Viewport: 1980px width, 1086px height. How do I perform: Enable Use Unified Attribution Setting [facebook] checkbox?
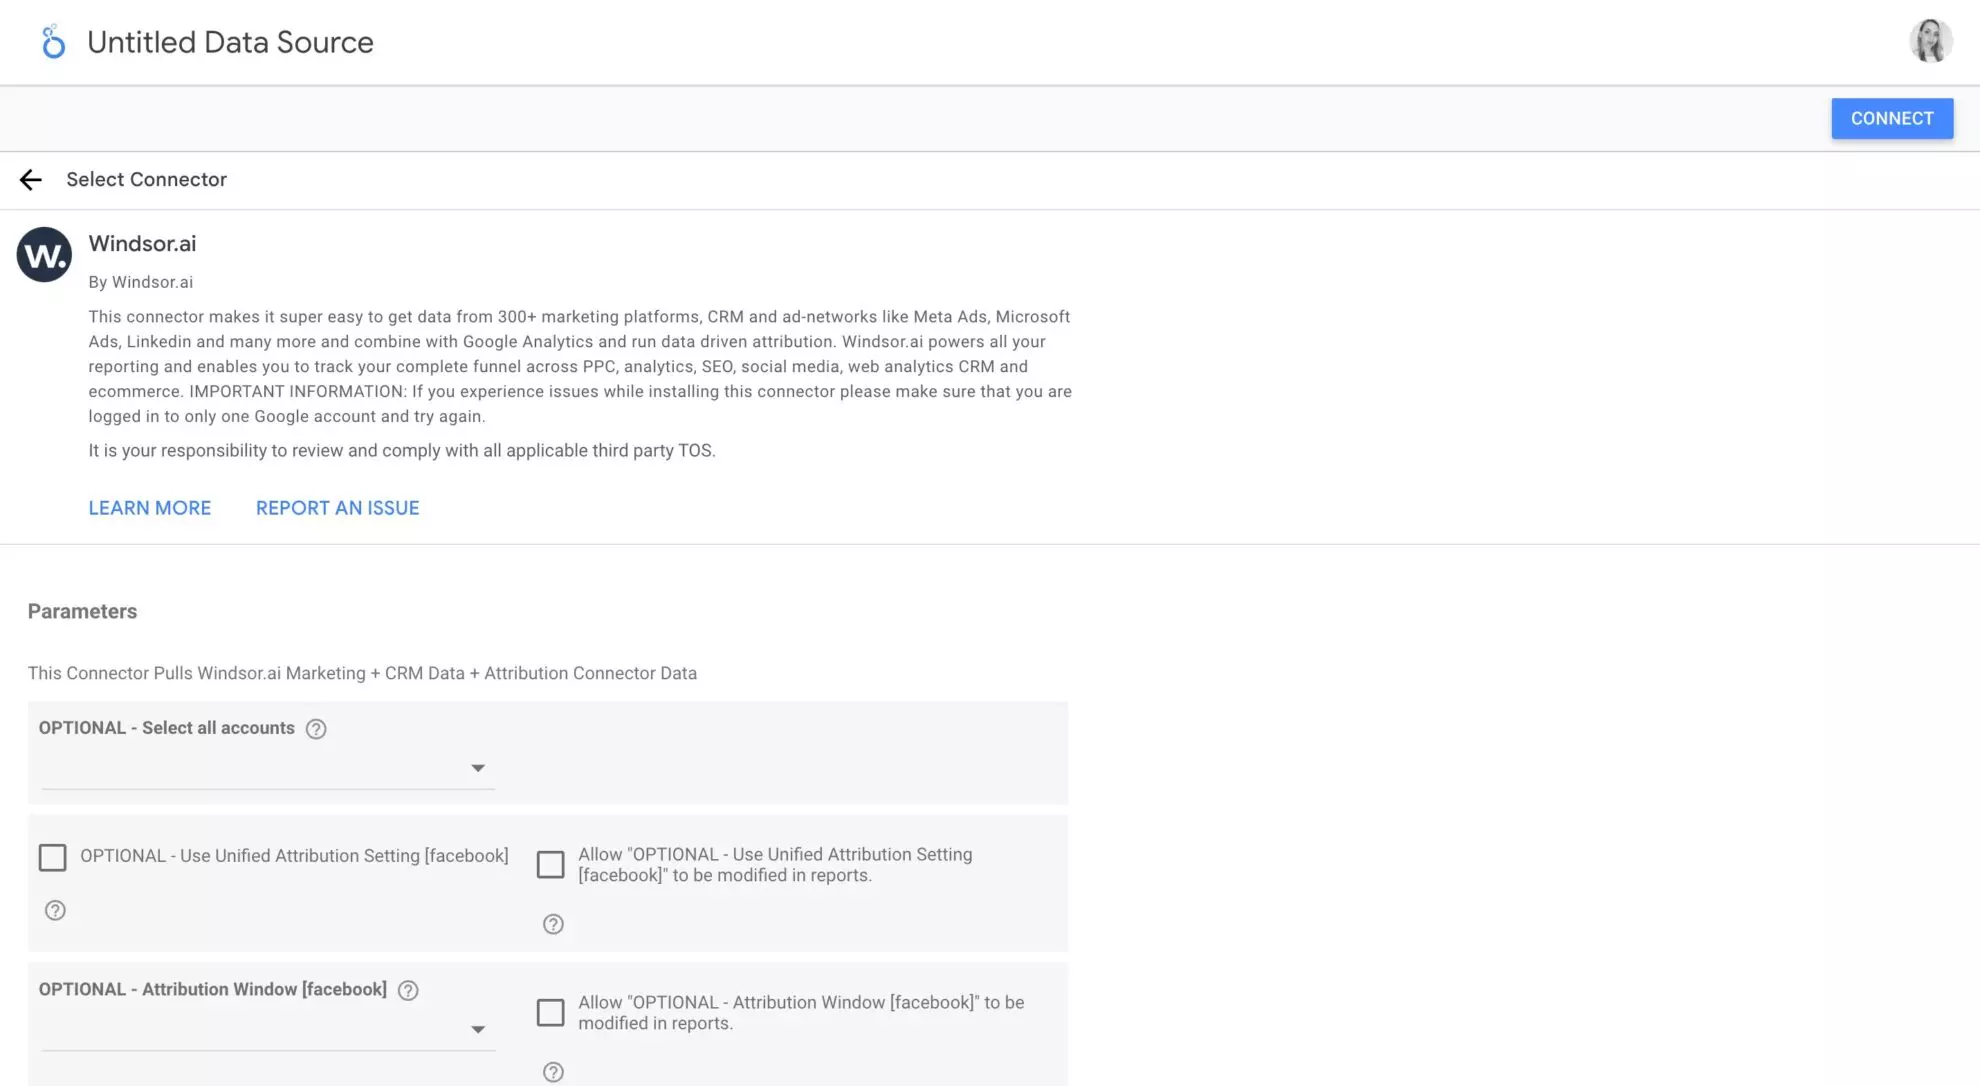[53, 858]
